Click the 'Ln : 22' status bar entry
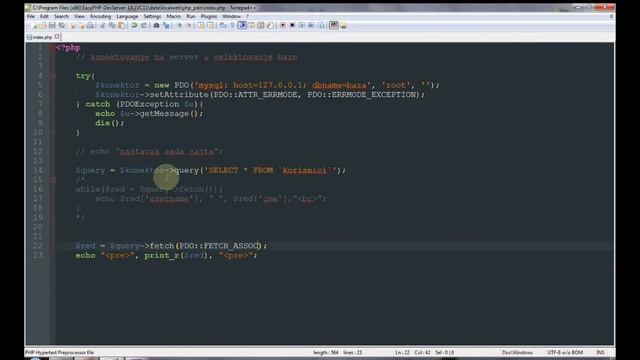640x360 pixels. pyautogui.click(x=402, y=352)
